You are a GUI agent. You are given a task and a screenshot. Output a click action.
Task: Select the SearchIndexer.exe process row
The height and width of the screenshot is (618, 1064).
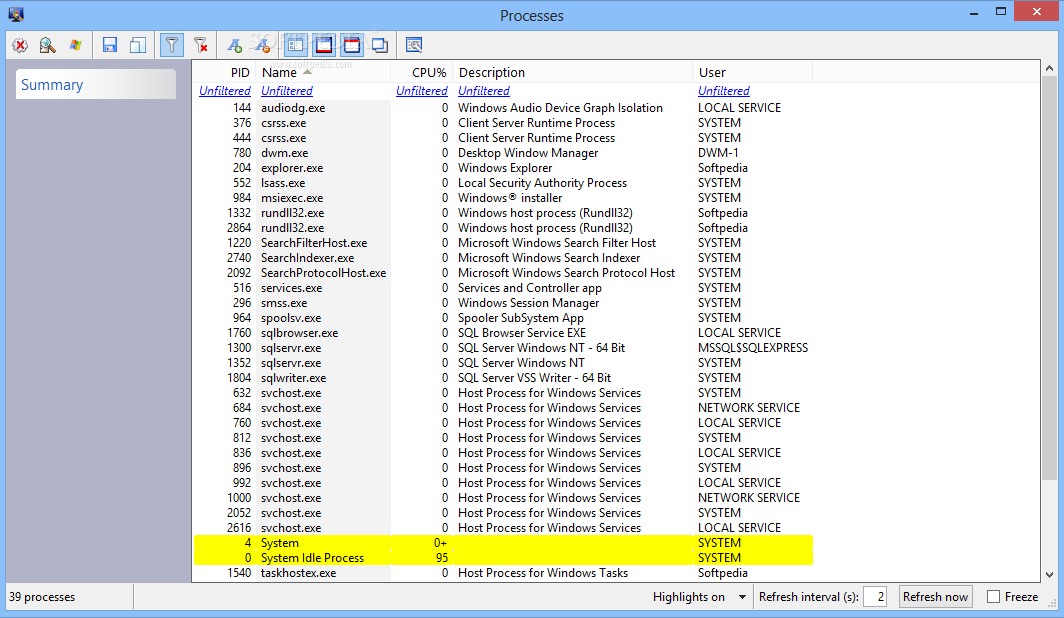503,258
